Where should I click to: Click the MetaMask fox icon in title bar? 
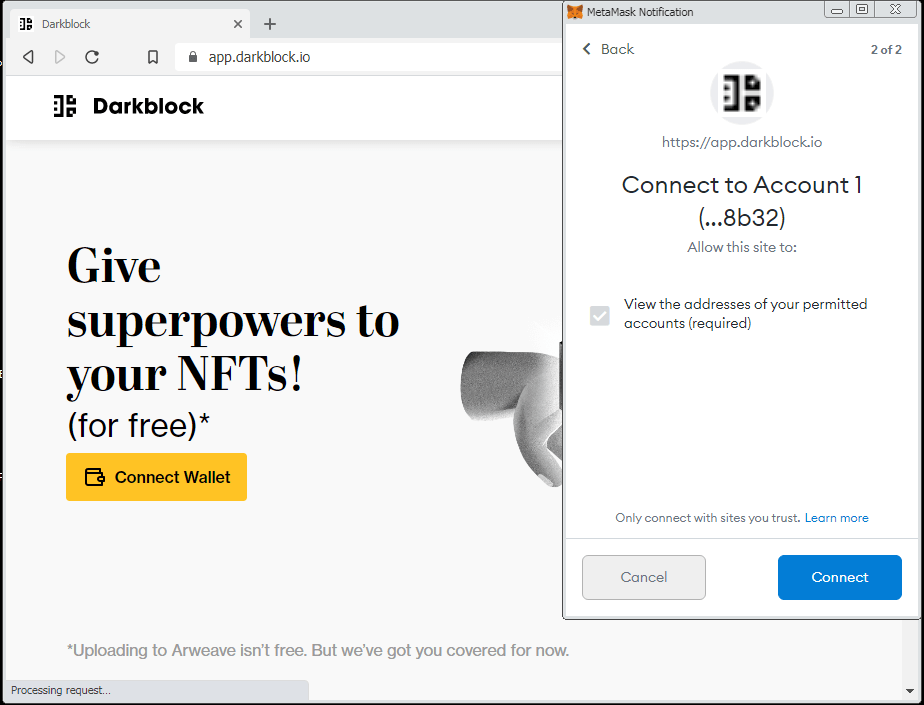[575, 11]
